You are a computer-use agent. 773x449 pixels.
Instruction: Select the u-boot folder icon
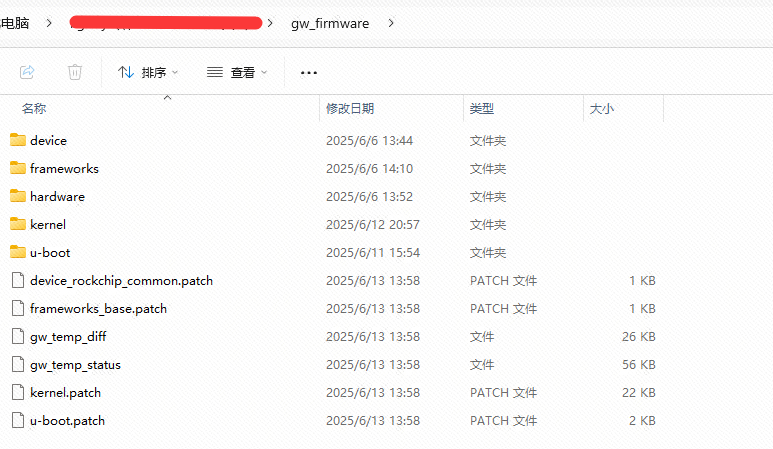point(18,252)
